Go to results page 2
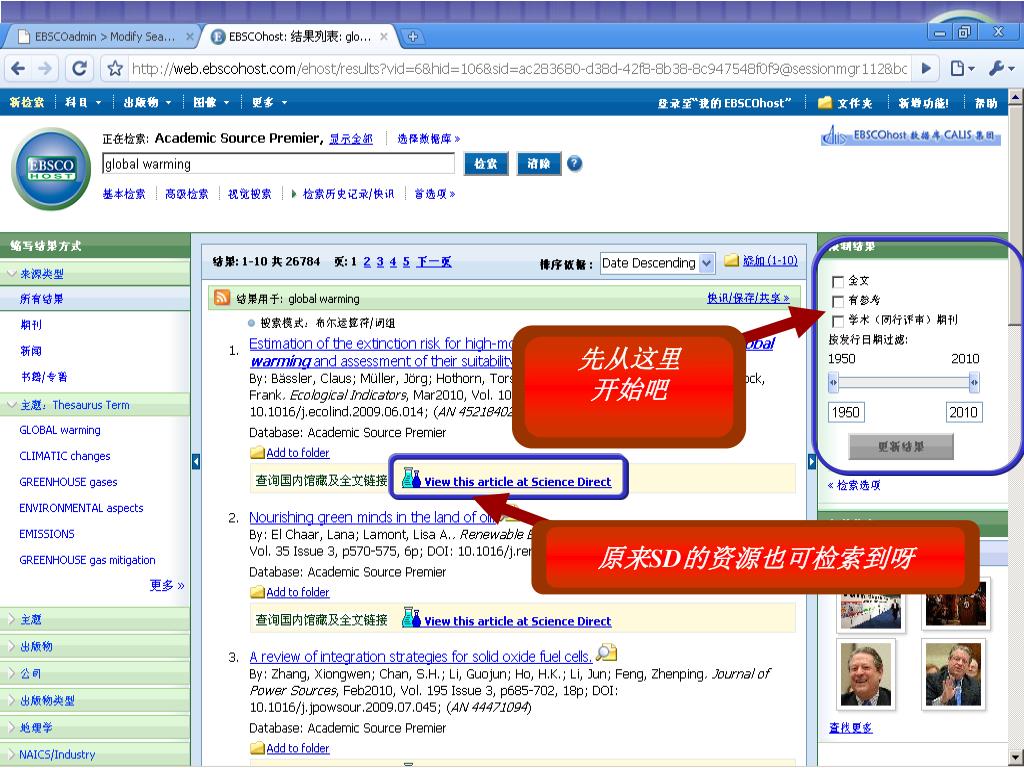This screenshot has height=768, width=1024. click(x=367, y=262)
